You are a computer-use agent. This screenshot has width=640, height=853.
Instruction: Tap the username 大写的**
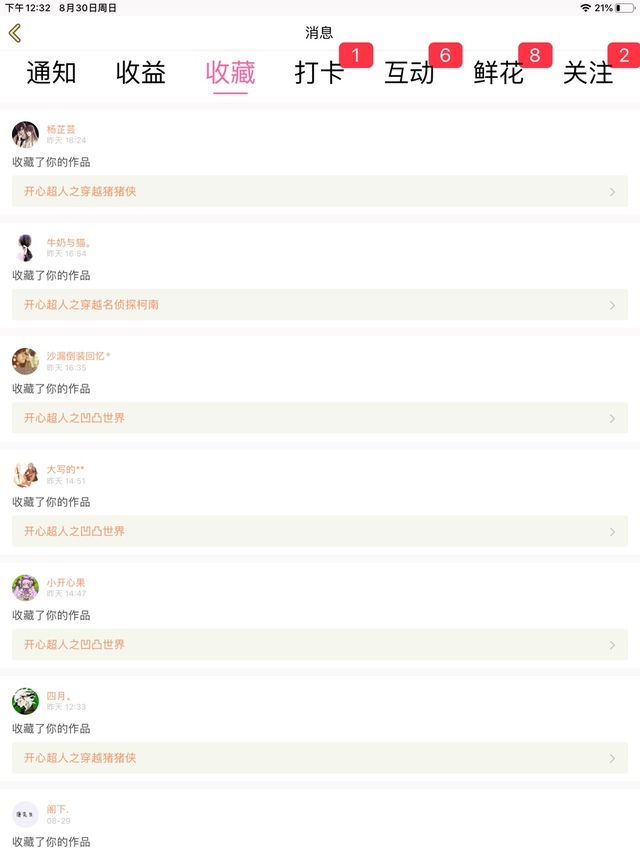(65, 469)
